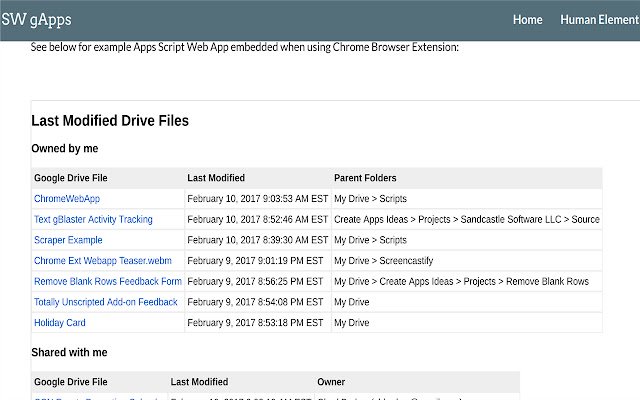This screenshot has height=400, width=640.
Task: Select date February 9, 2017 8:54:08 PM EST
Action: tap(255, 302)
